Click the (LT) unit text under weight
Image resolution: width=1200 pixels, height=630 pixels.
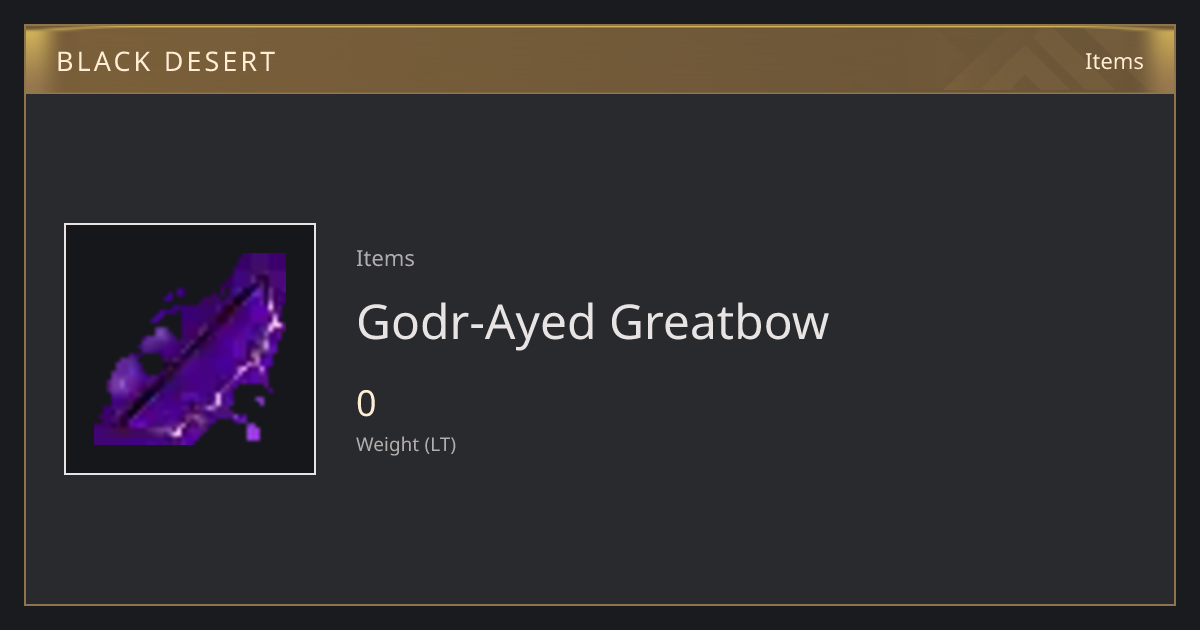pos(441,444)
